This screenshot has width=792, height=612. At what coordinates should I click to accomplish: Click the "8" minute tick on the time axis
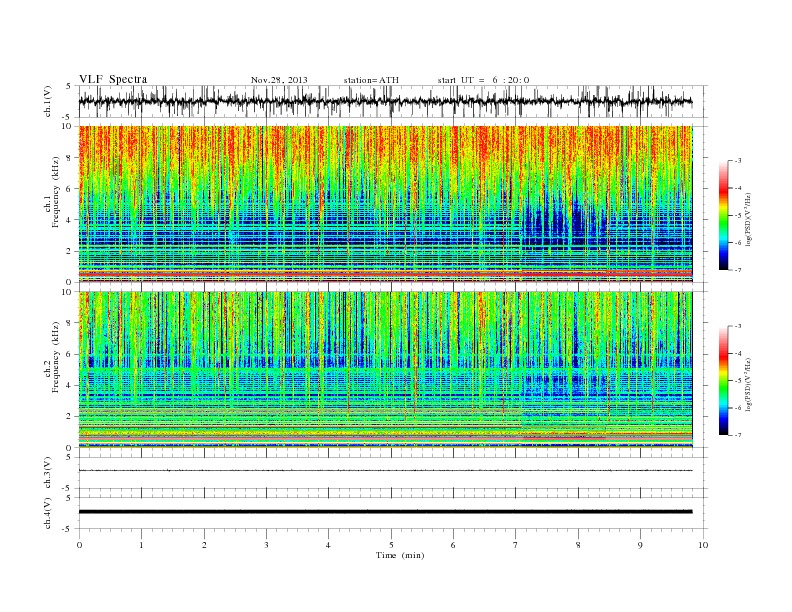(x=578, y=545)
